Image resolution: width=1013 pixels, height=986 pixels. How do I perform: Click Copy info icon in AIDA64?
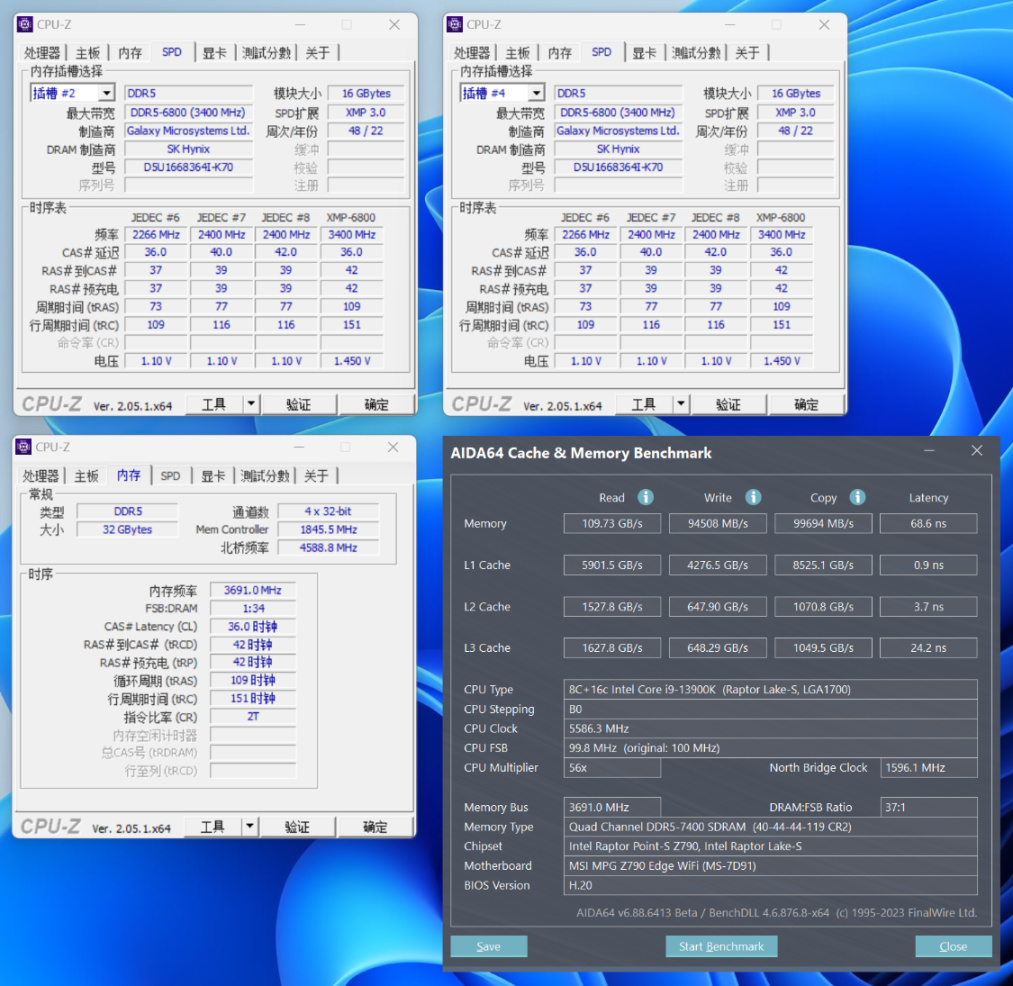(857, 497)
